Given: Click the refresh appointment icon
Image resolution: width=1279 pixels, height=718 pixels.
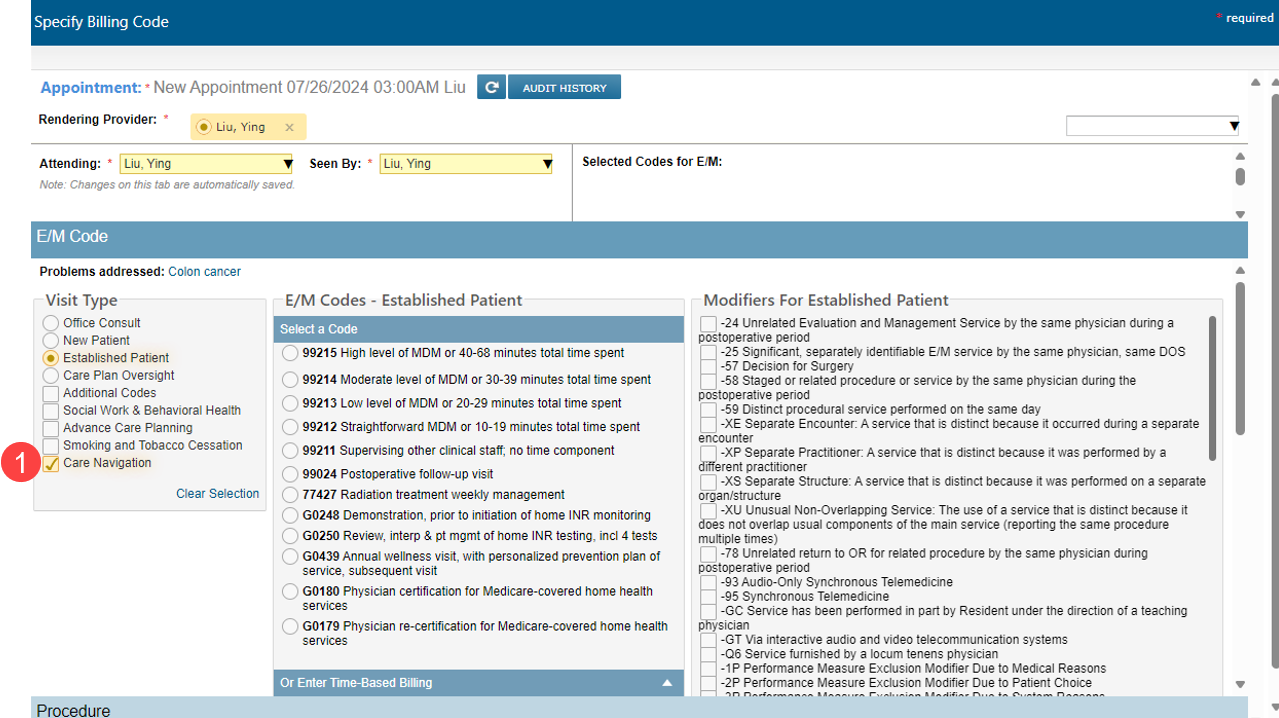Looking at the screenshot, I should (490, 88).
